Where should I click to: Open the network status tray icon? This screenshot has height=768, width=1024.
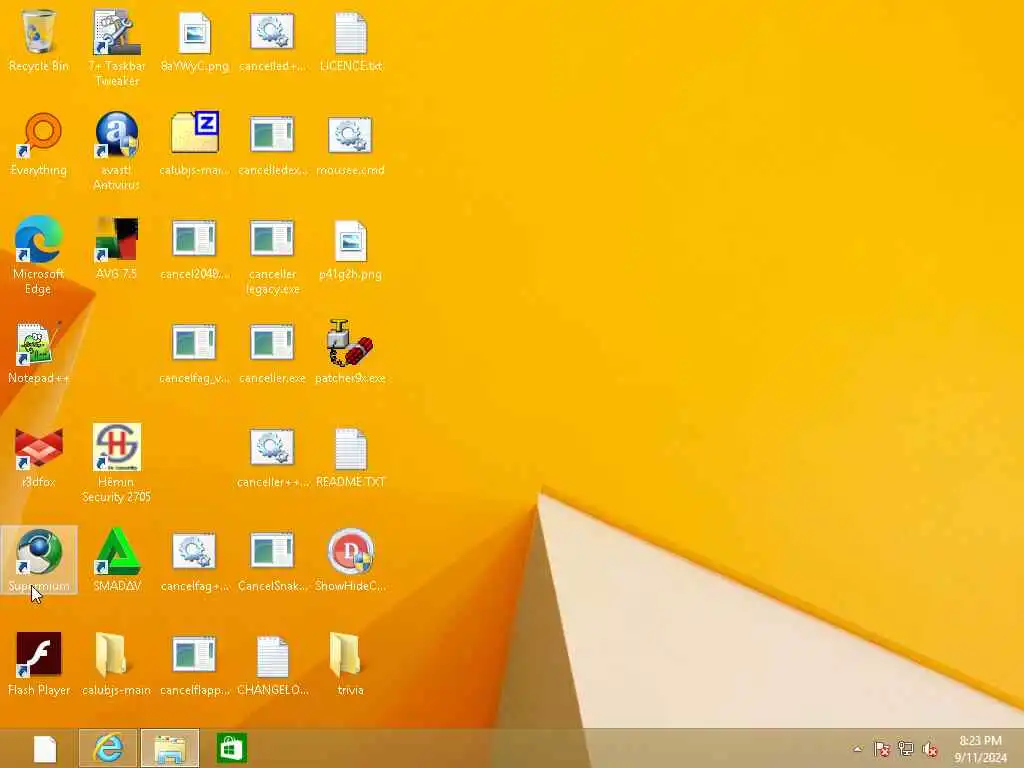[906, 749]
